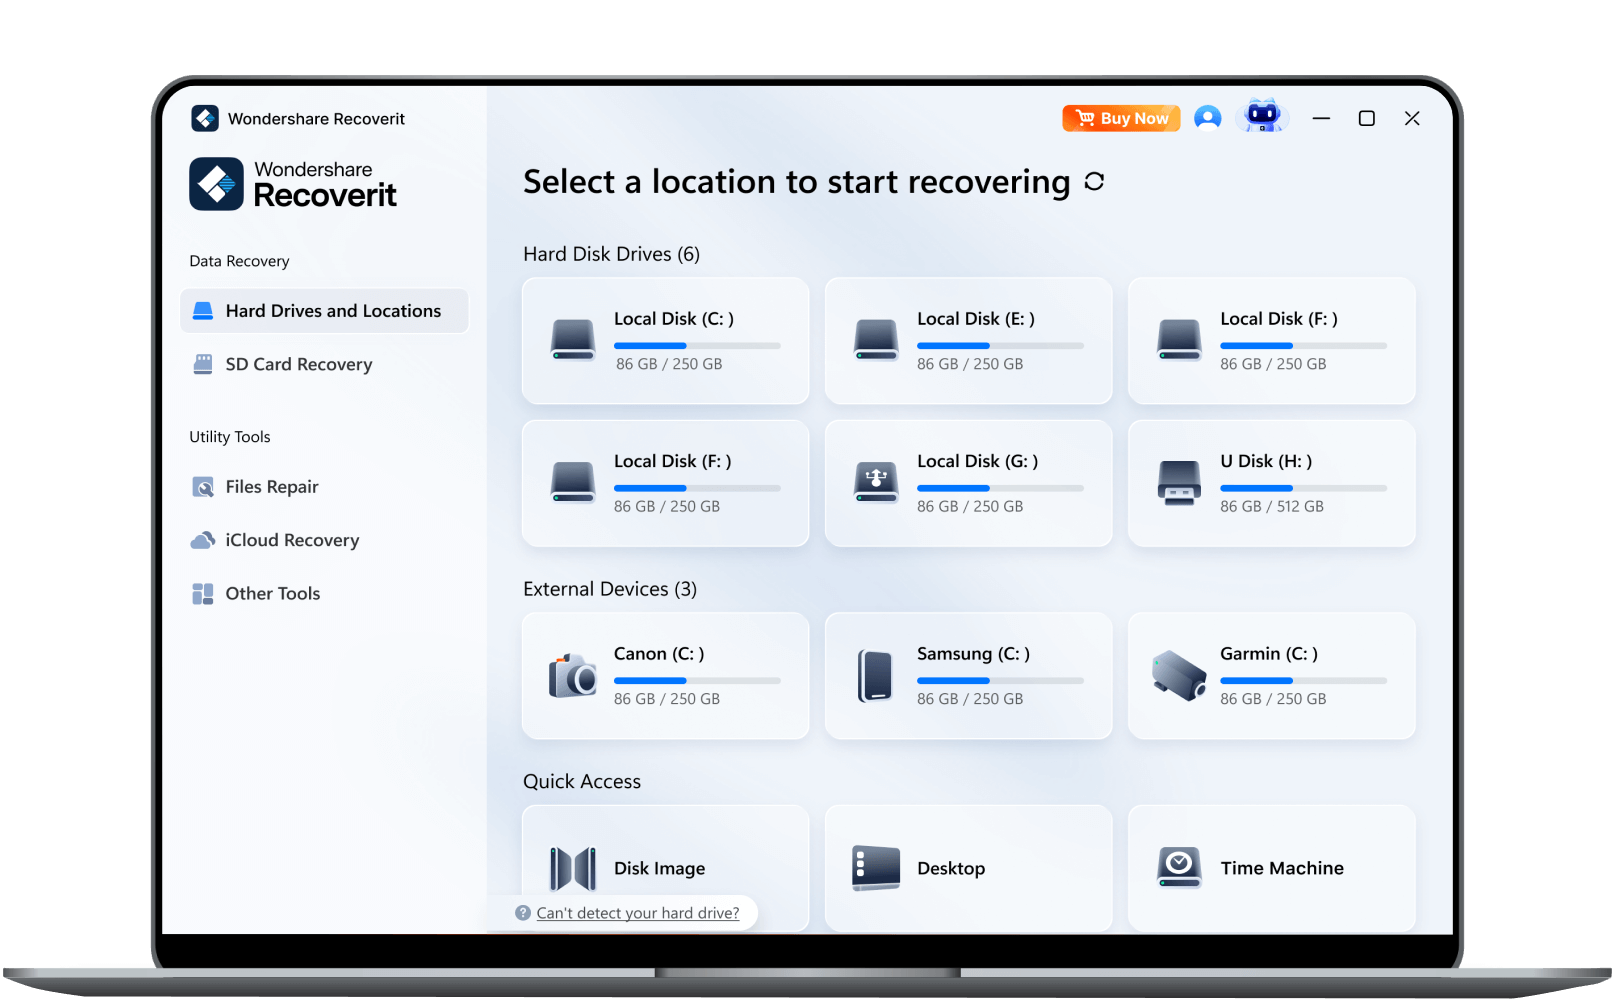Click the Local Disk (G:) USB drive icon

[x=876, y=483]
